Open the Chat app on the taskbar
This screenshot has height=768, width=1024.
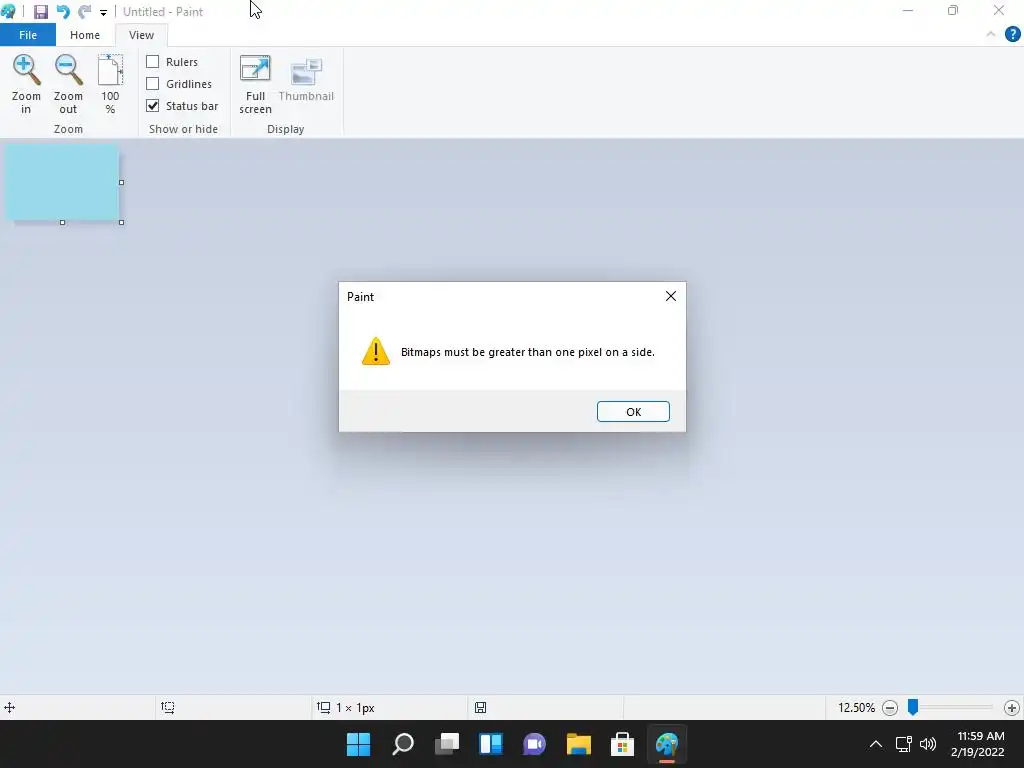535,744
